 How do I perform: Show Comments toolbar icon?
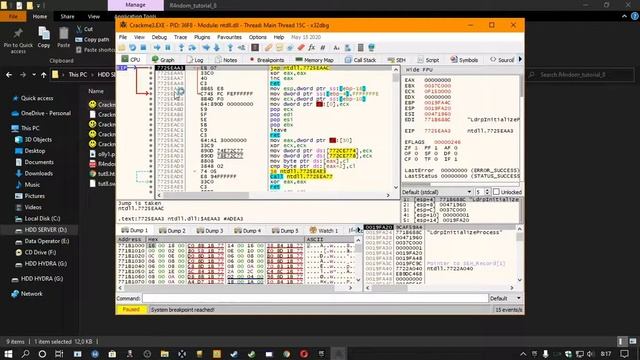pyautogui.click(x=279, y=48)
